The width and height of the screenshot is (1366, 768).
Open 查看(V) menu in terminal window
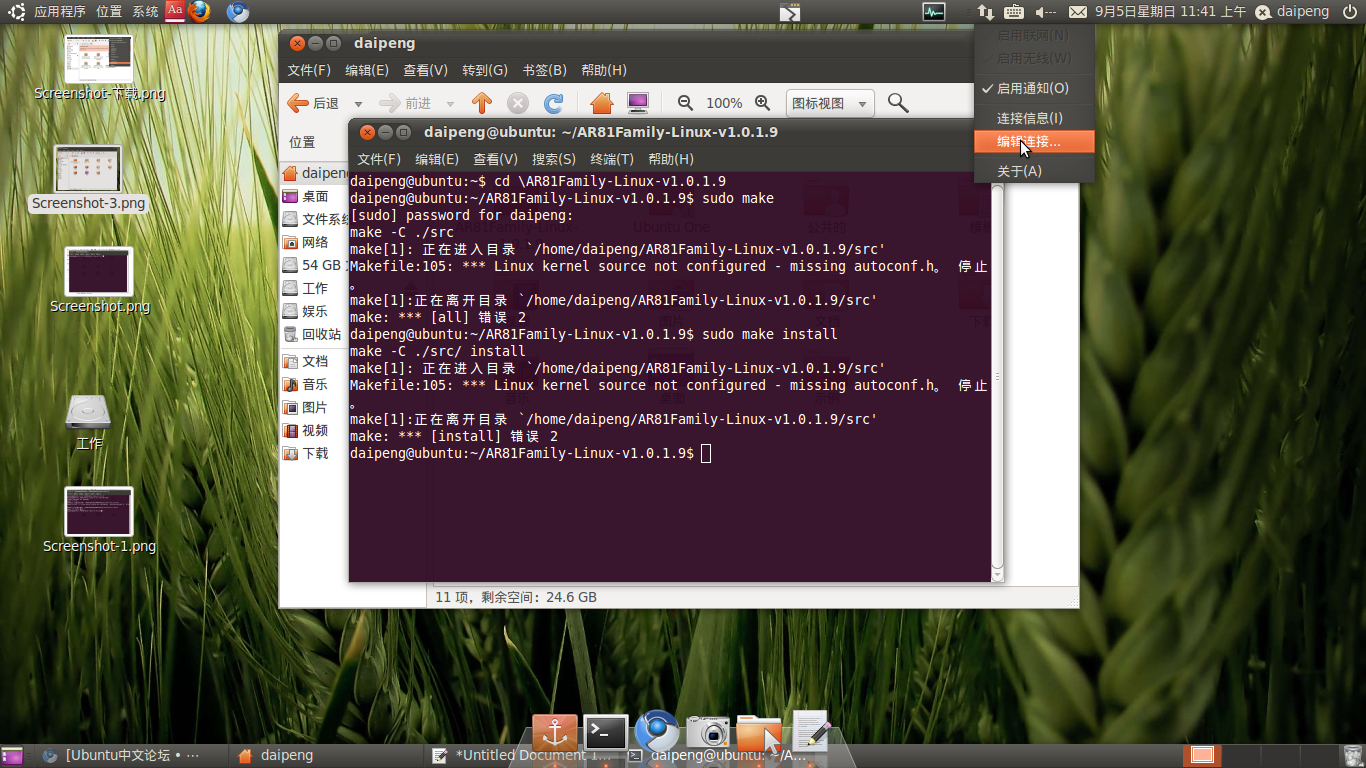tap(495, 159)
